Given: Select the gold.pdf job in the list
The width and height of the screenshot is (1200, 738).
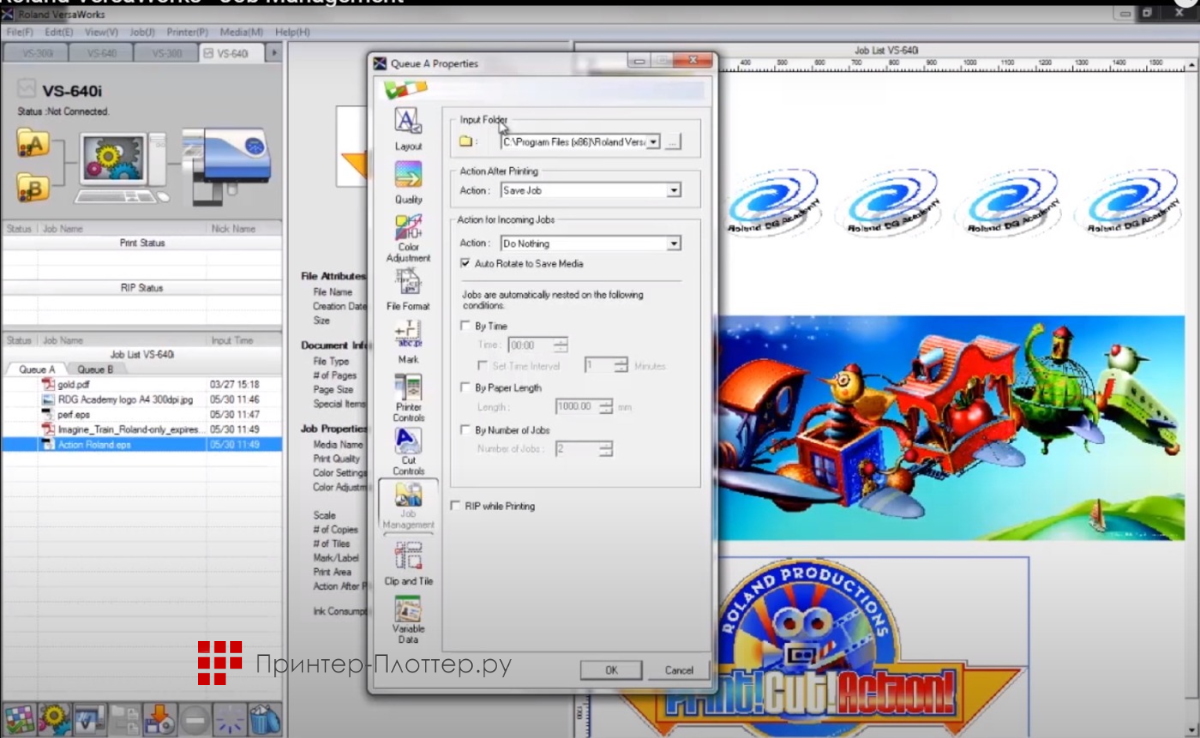Looking at the screenshot, I should click(74, 384).
